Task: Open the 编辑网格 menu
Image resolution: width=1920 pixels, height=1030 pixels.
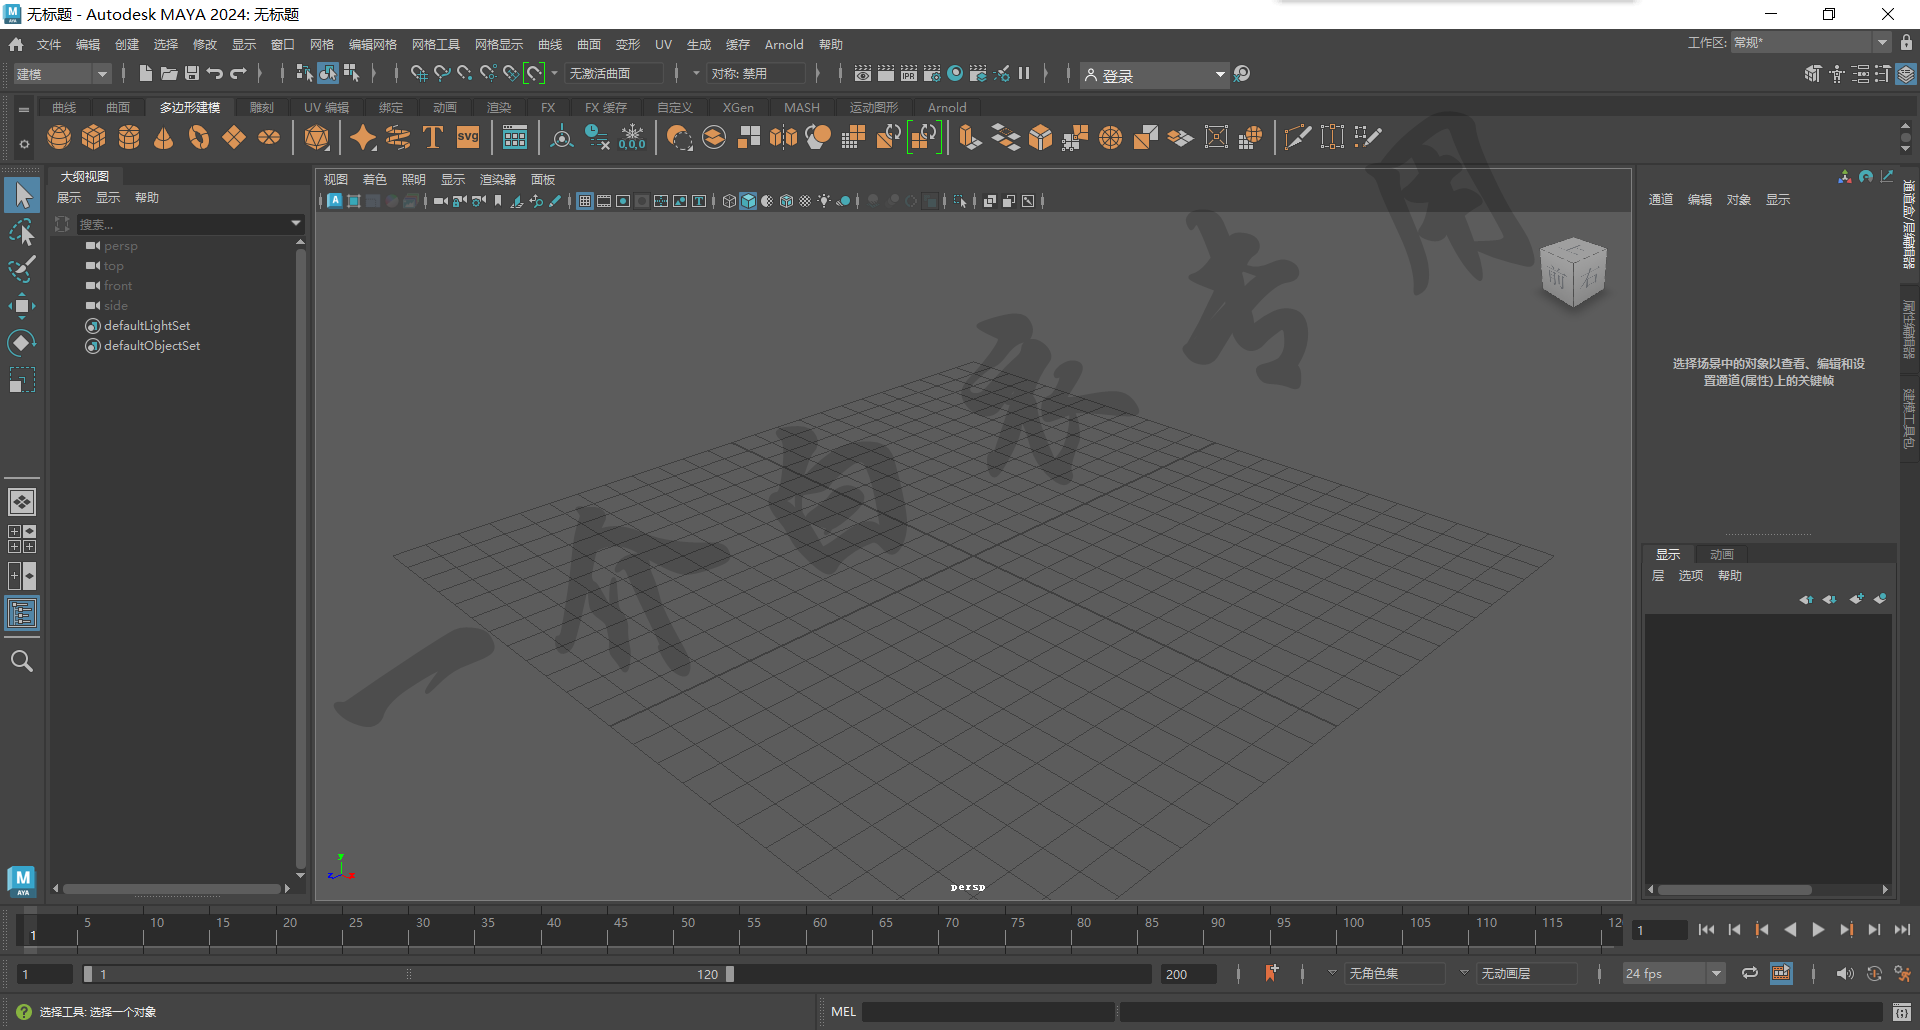Action: tap(372, 44)
